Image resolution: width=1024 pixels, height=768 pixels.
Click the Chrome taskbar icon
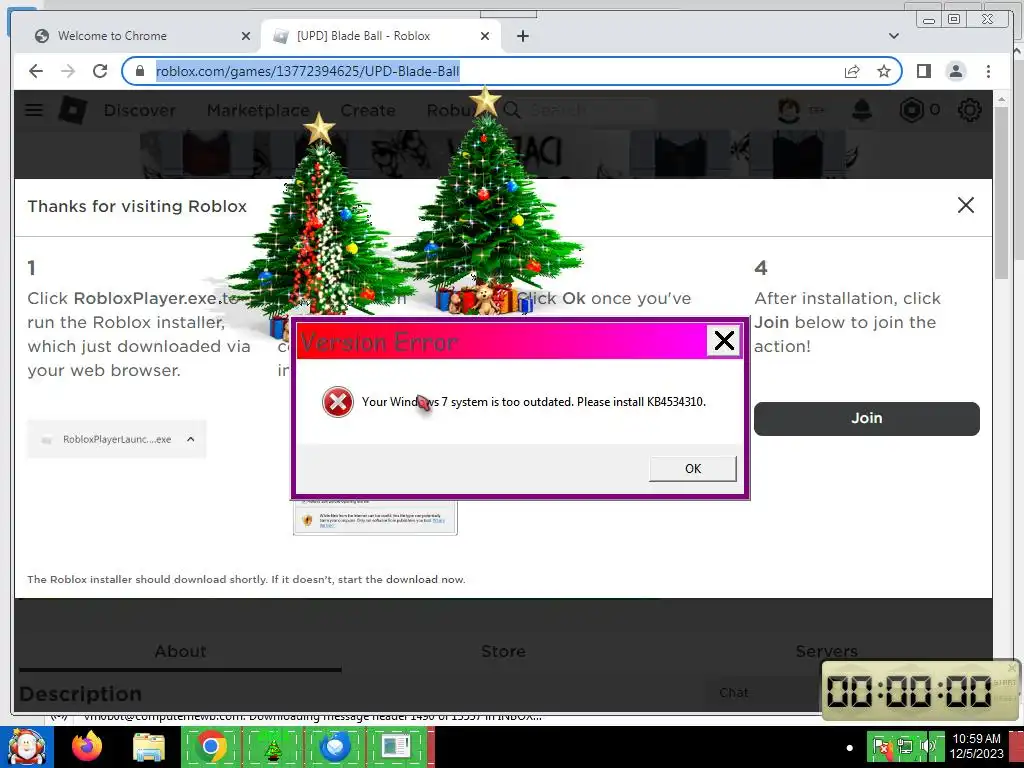[211, 746]
